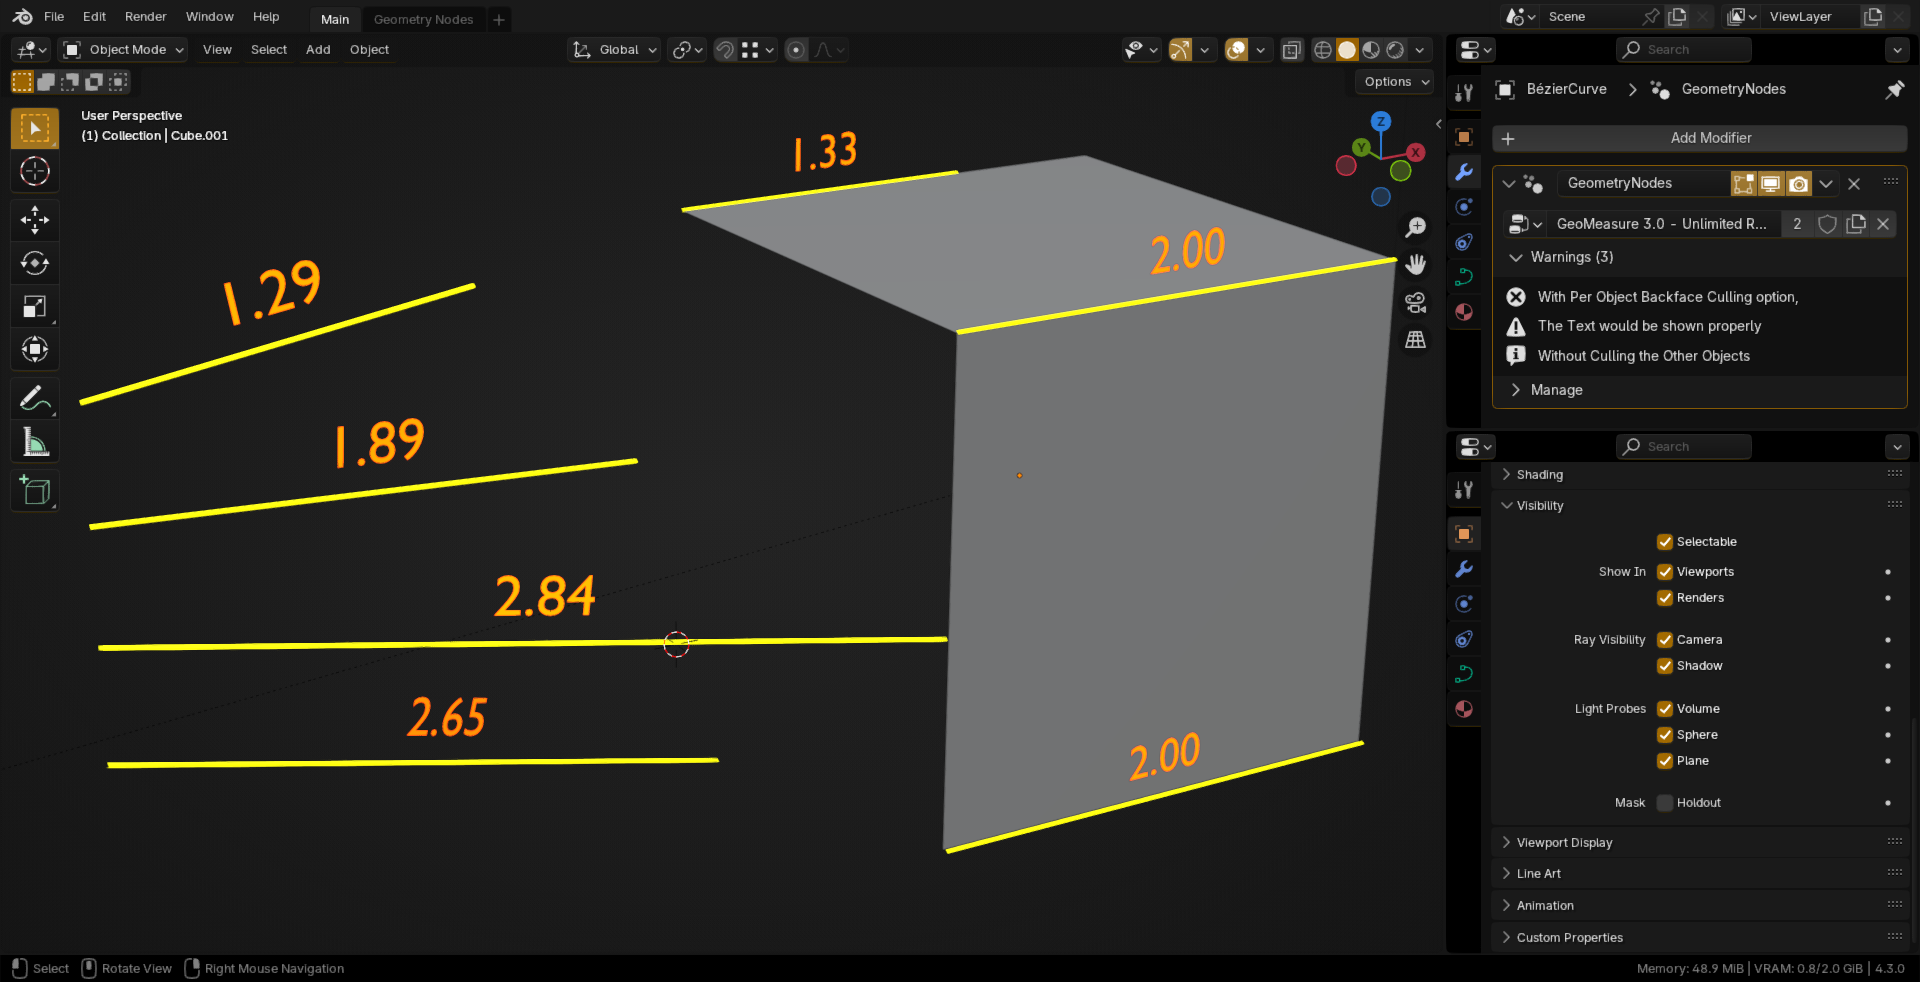The image size is (1920, 982).
Task: Toggle Ray Visibility Camera checkbox
Action: tap(1665, 640)
